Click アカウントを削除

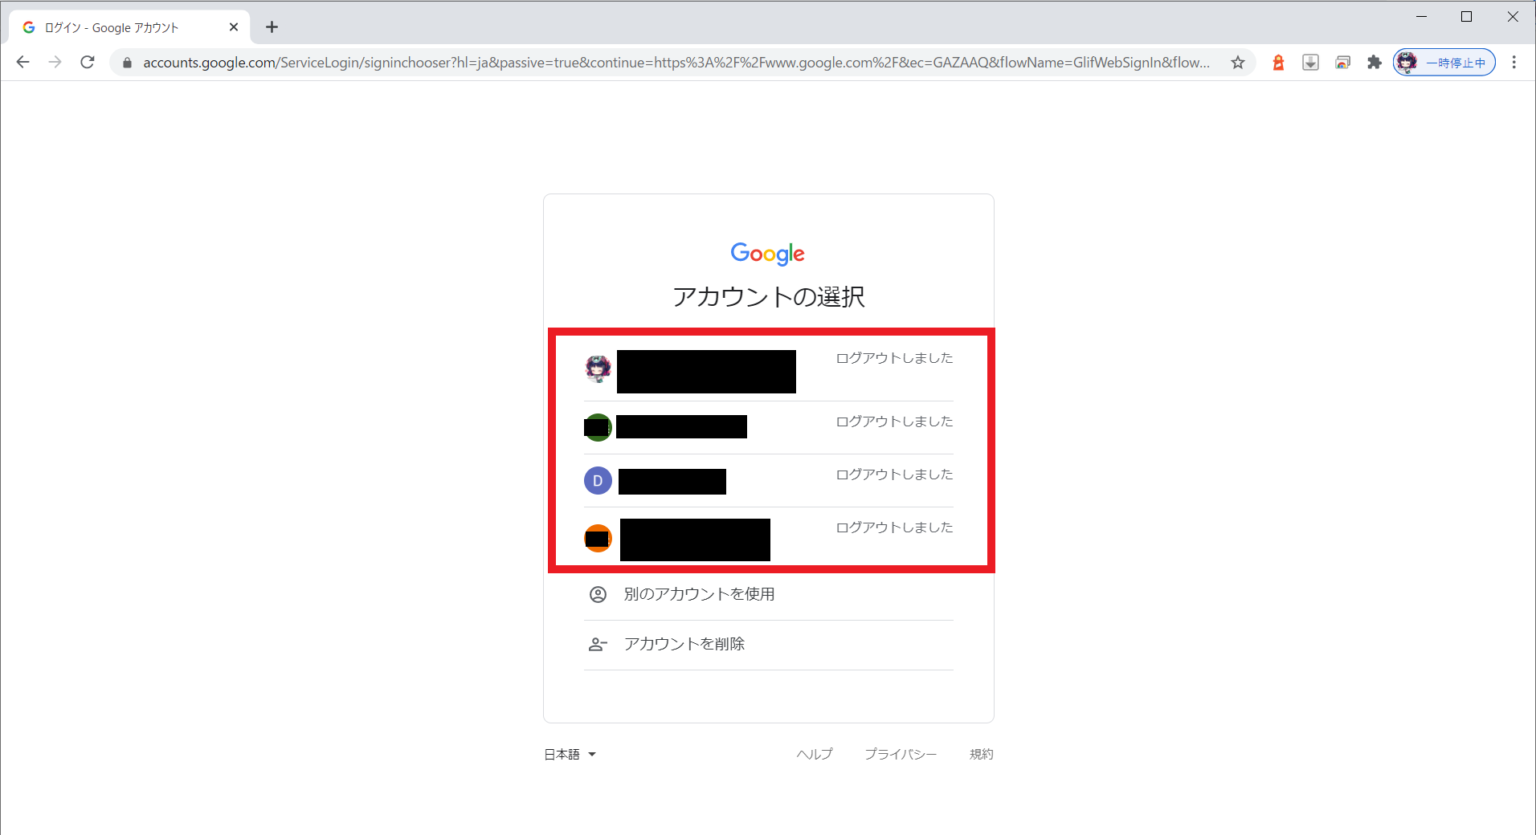(684, 644)
